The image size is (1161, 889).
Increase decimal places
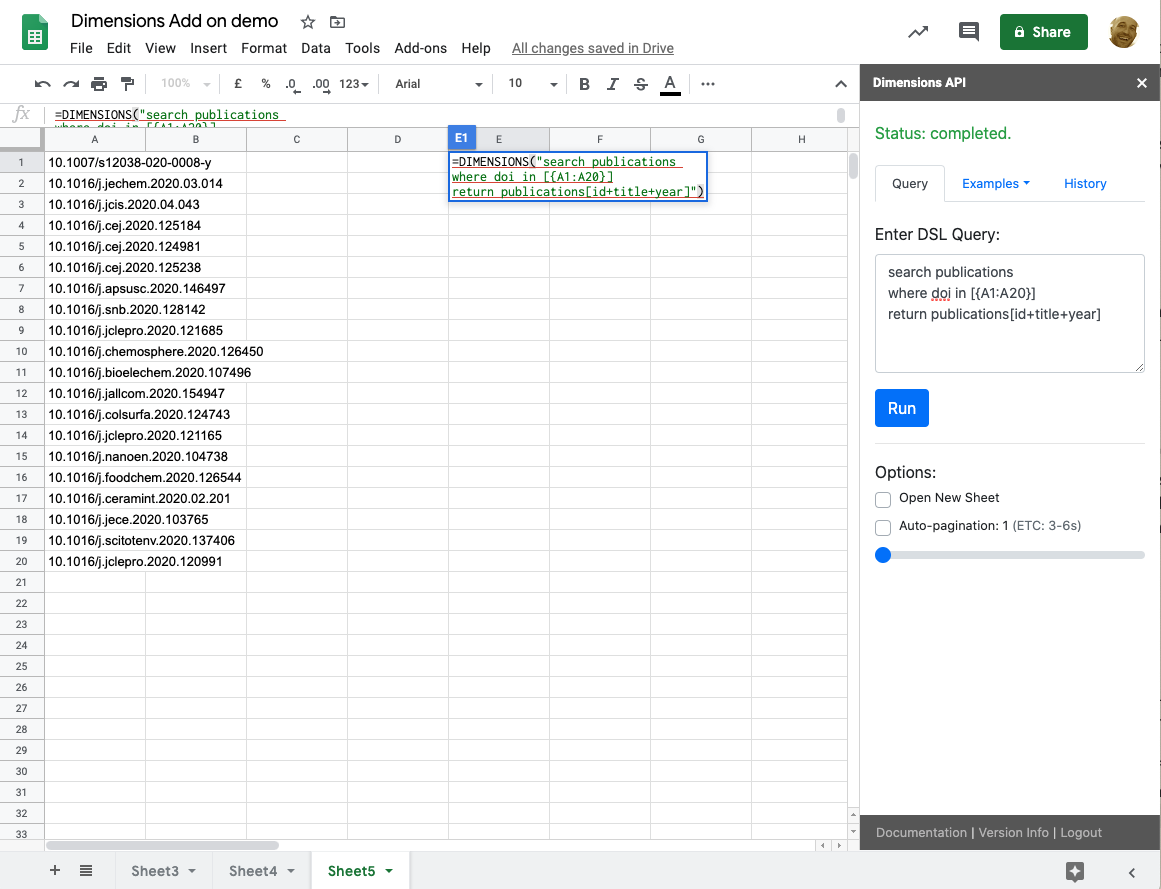pyautogui.click(x=321, y=84)
